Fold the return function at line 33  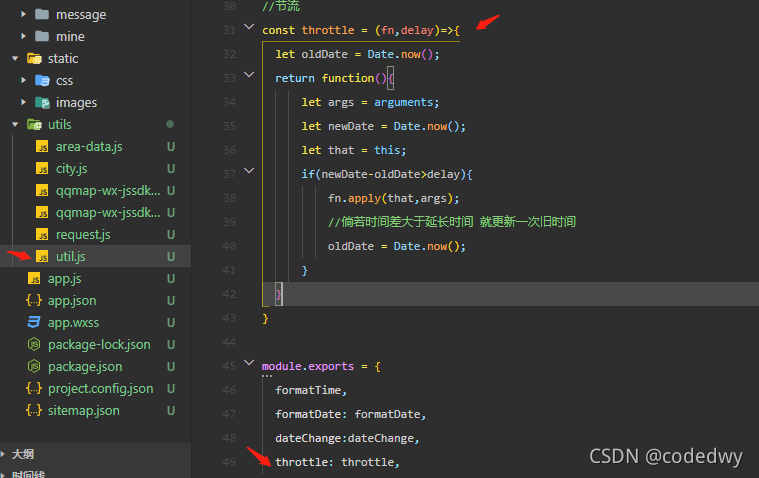249,75
